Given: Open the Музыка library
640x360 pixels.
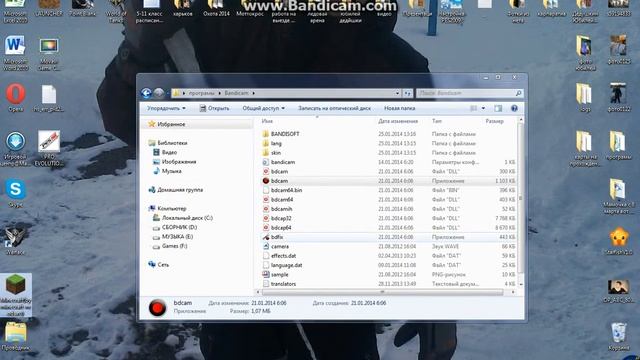Looking at the screenshot, I should pos(171,171).
